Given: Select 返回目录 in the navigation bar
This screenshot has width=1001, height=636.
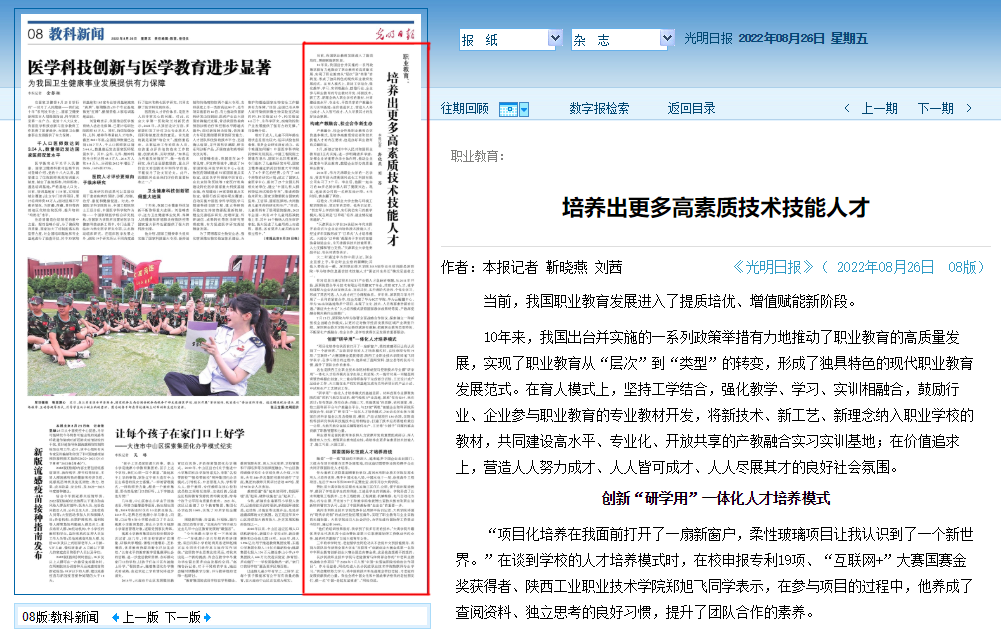Looking at the screenshot, I should [692, 108].
